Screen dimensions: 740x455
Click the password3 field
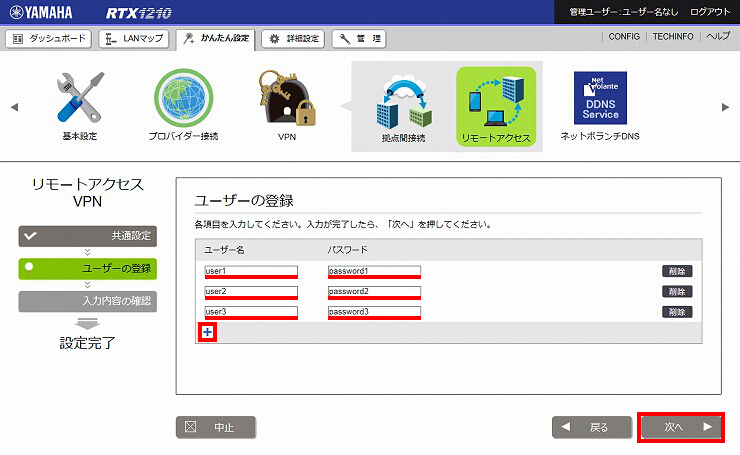pos(374,312)
